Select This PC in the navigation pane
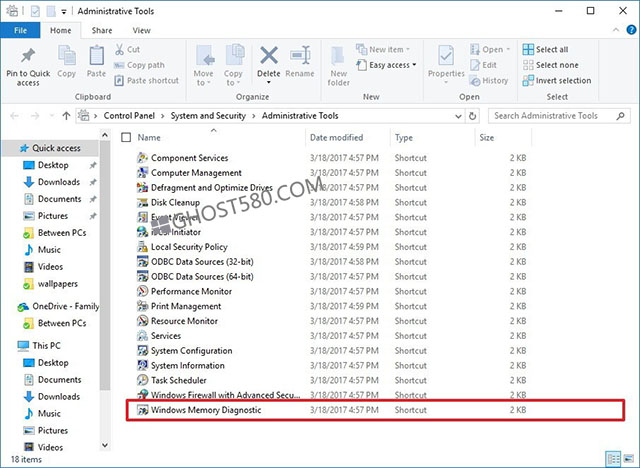Screen dimensions: 640x468 [39, 346]
